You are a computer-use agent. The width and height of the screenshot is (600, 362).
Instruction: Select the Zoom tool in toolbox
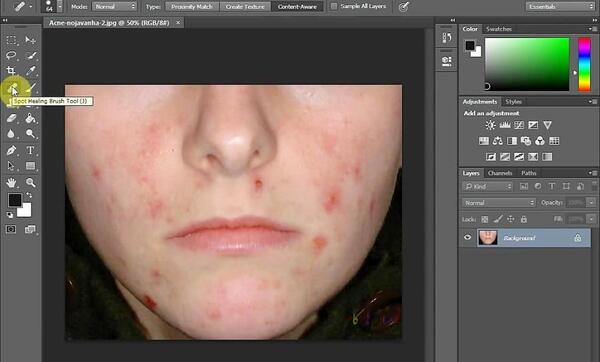31,183
